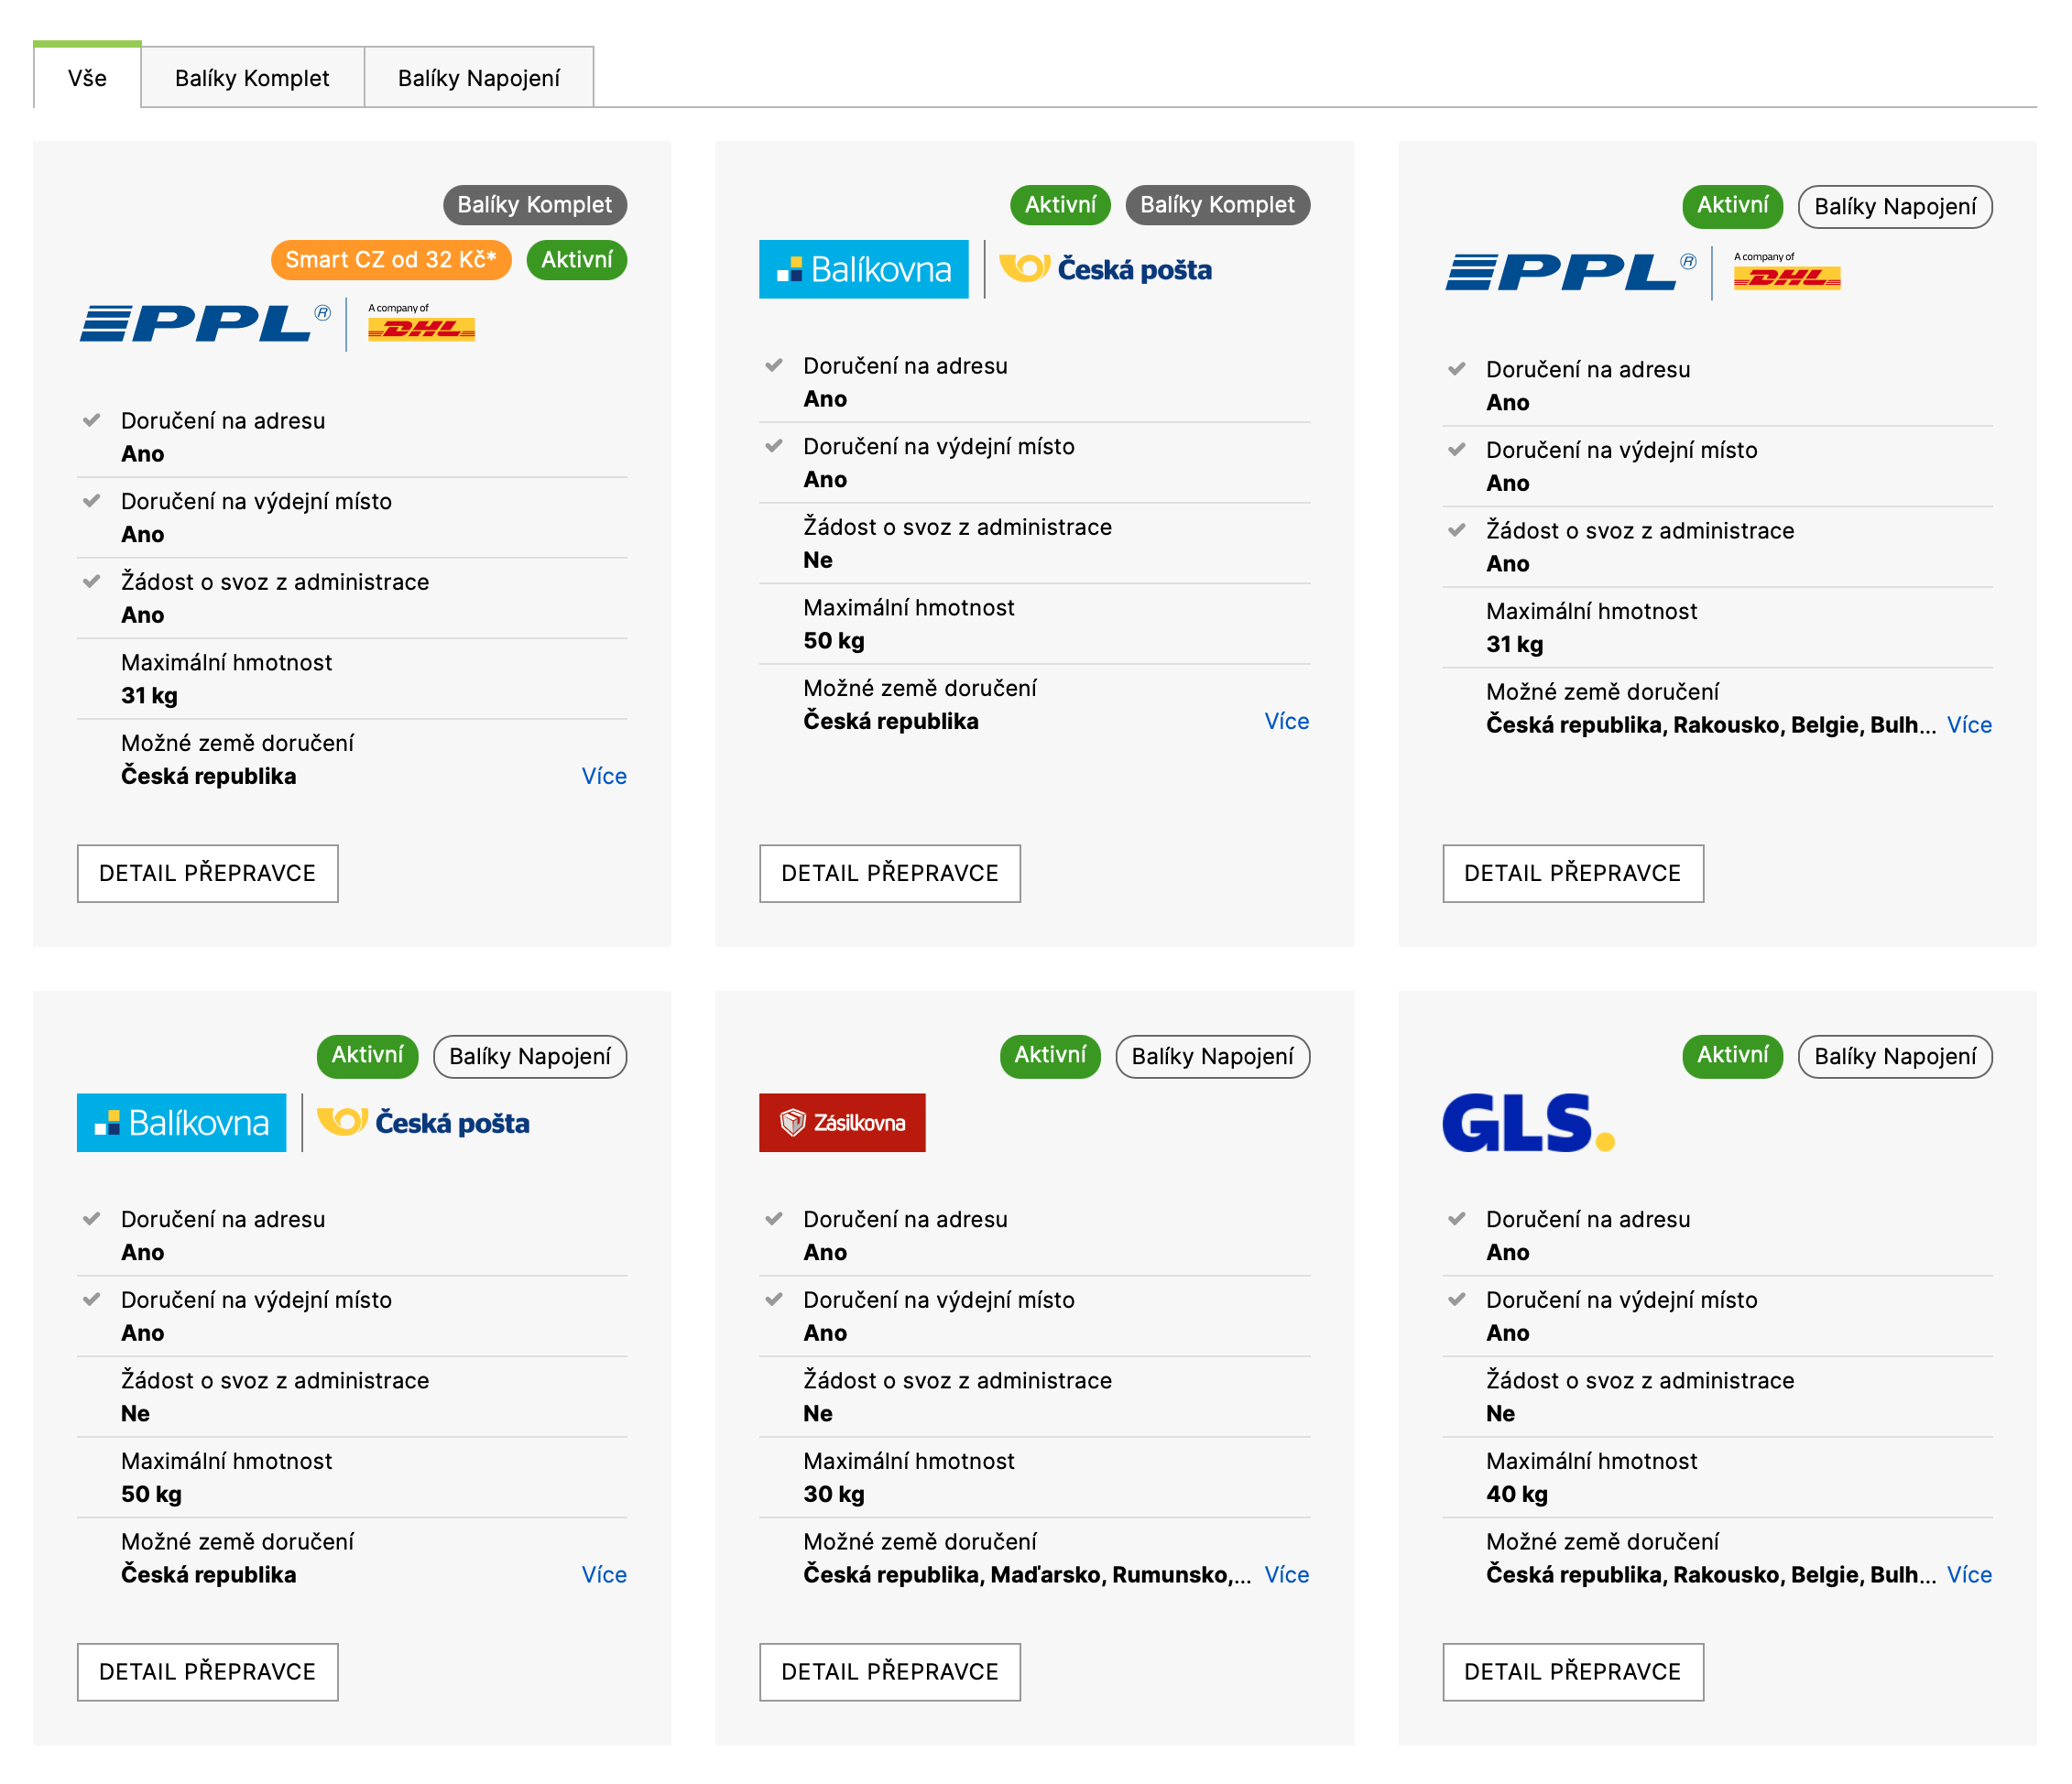Click checkmark beside Žádost o svoz, Smart CZ card

(91, 581)
